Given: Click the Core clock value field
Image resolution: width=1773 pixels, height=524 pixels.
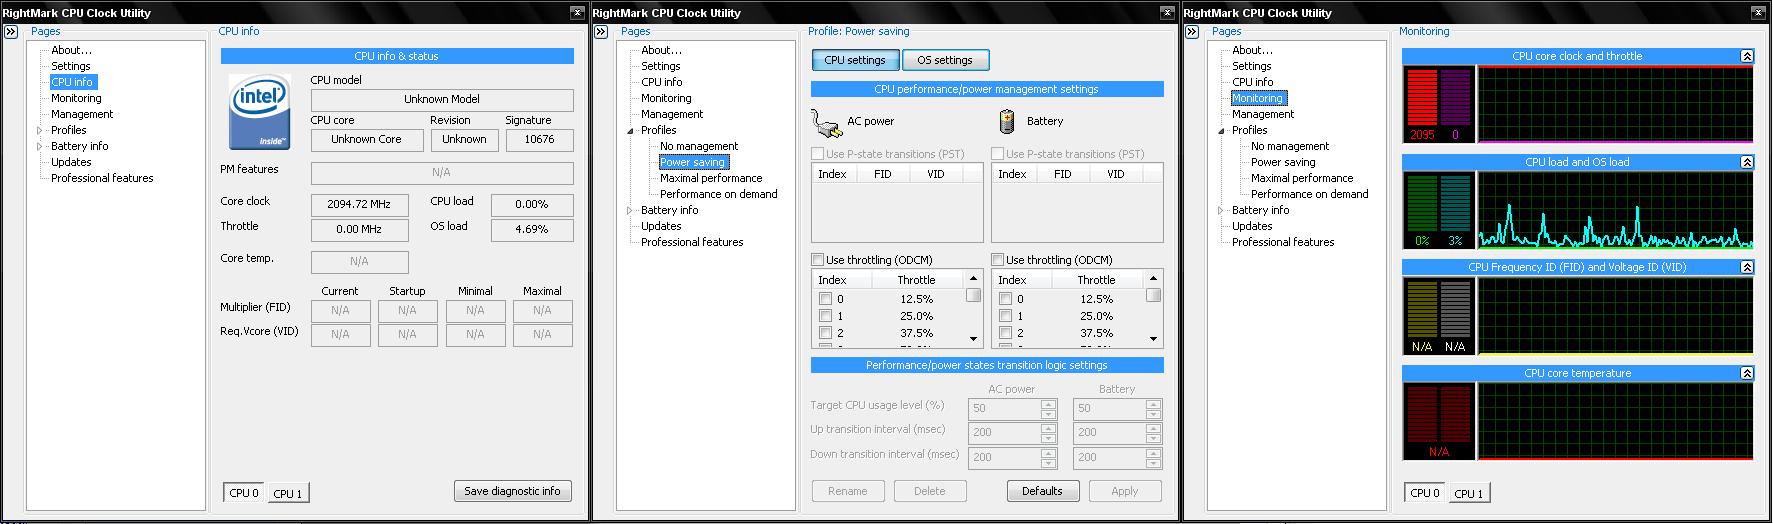Looking at the screenshot, I should point(359,204).
